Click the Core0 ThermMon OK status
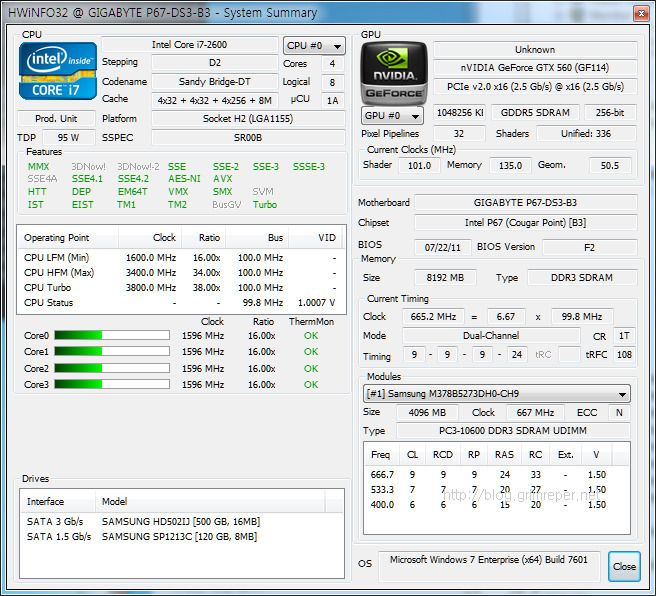Viewport: 656px width, 596px height. 311,335
